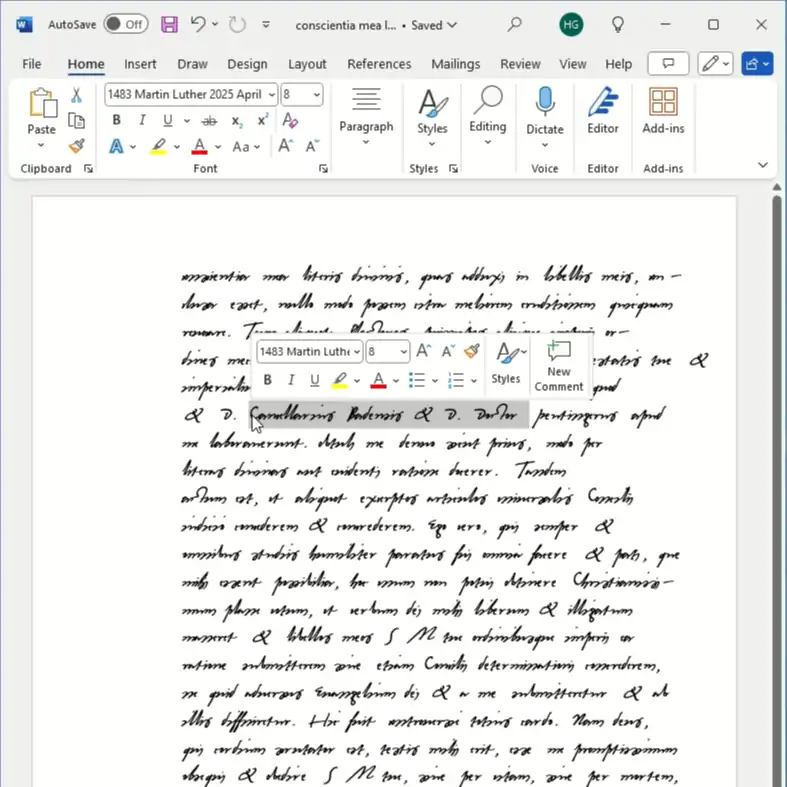Click New Comment in mini toolbar

559,365
